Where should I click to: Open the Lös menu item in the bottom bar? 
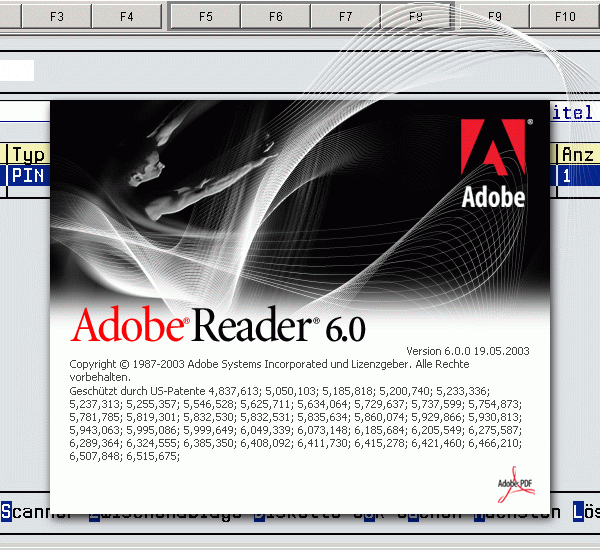(x=586, y=511)
